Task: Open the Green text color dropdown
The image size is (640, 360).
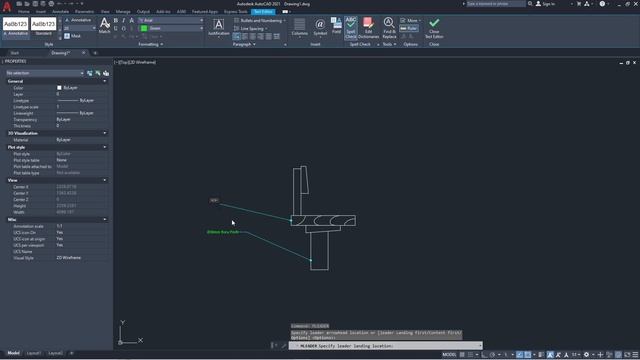Action: click(x=171, y=28)
